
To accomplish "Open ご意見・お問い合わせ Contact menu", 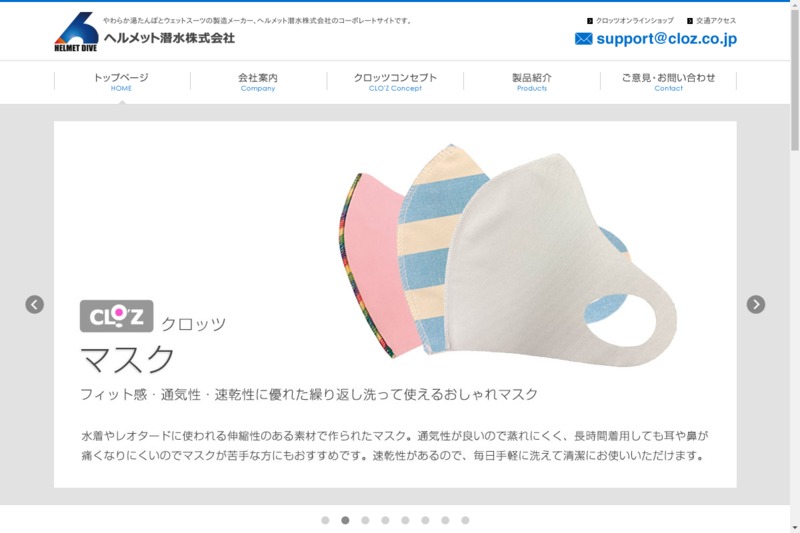I will click(x=668, y=82).
